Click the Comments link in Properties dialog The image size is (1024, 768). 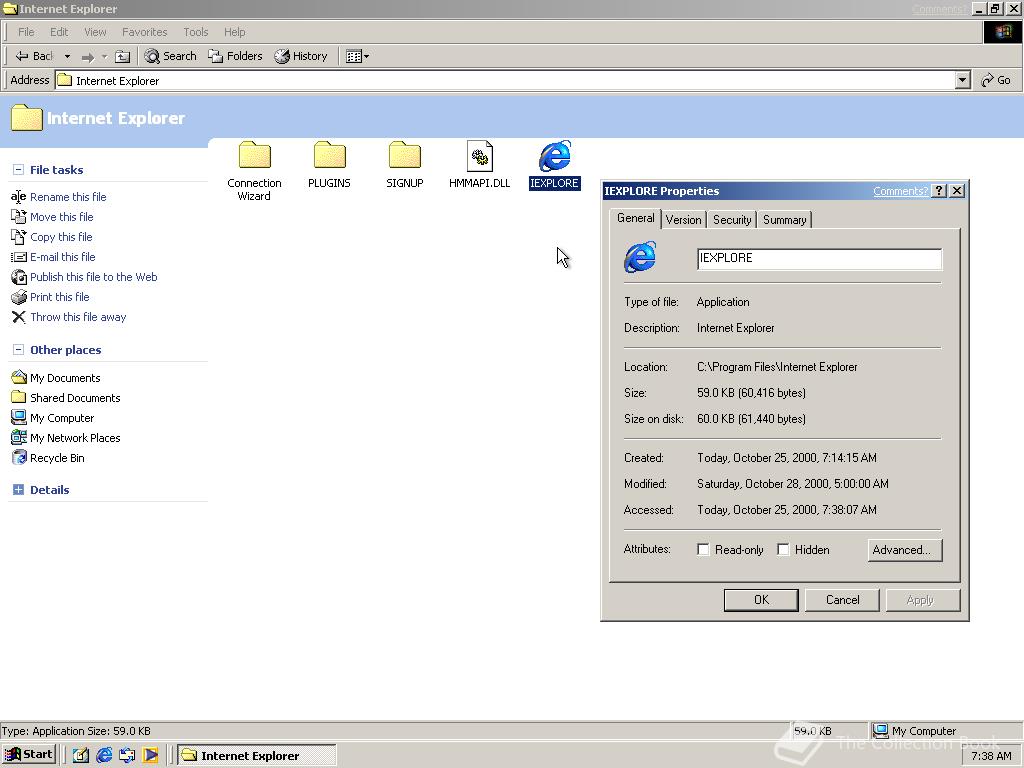(x=901, y=191)
